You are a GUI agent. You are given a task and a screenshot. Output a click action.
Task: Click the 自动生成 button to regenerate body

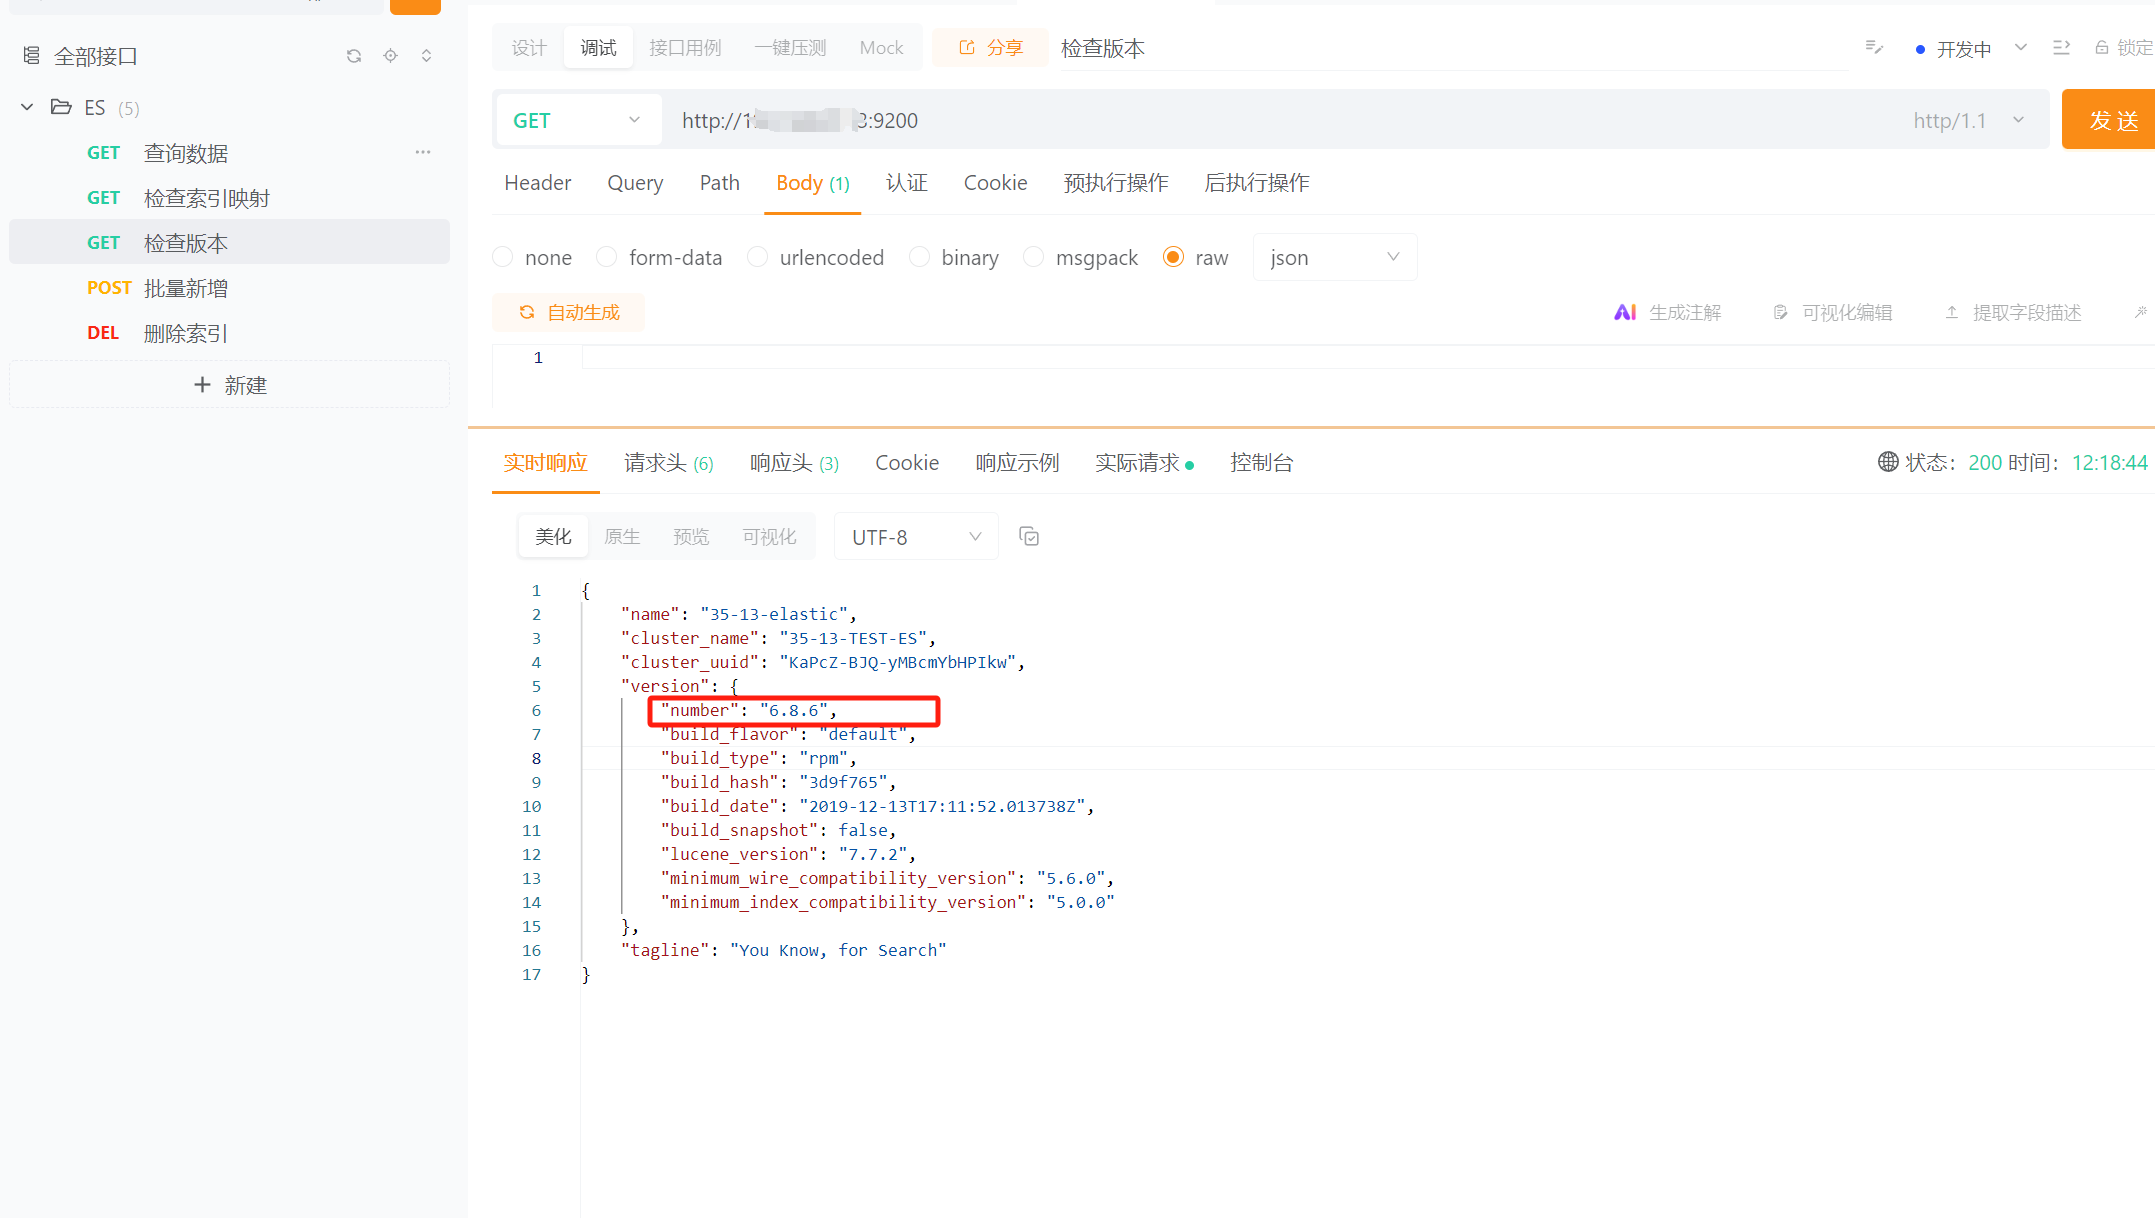point(568,312)
